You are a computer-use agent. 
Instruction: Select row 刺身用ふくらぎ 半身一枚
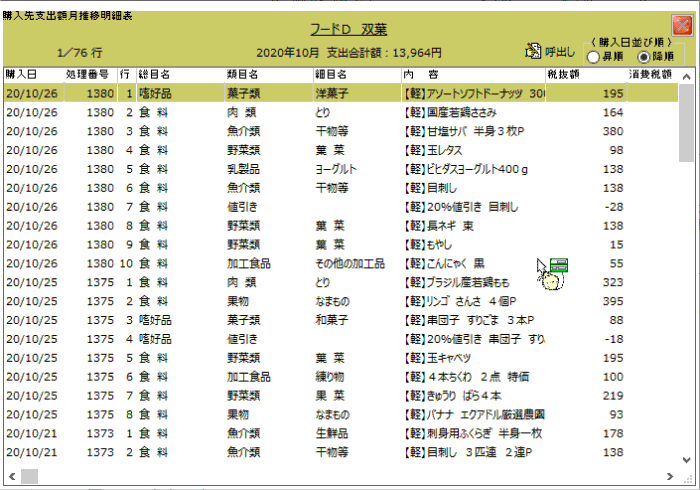(341, 433)
